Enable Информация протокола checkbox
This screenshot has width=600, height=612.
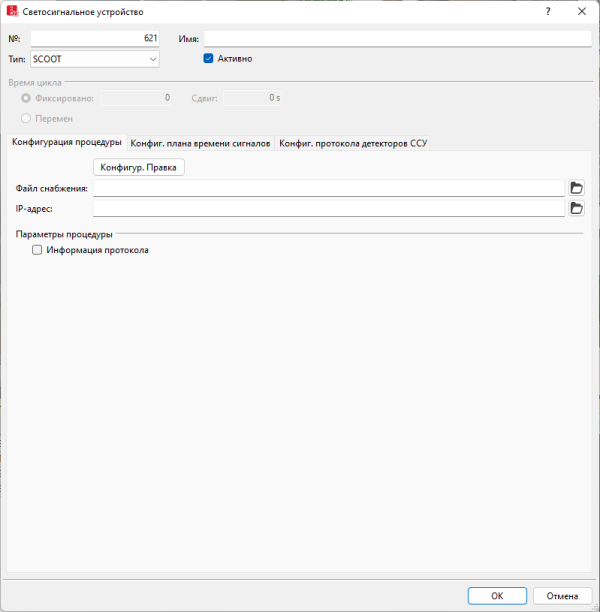(x=37, y=251)
